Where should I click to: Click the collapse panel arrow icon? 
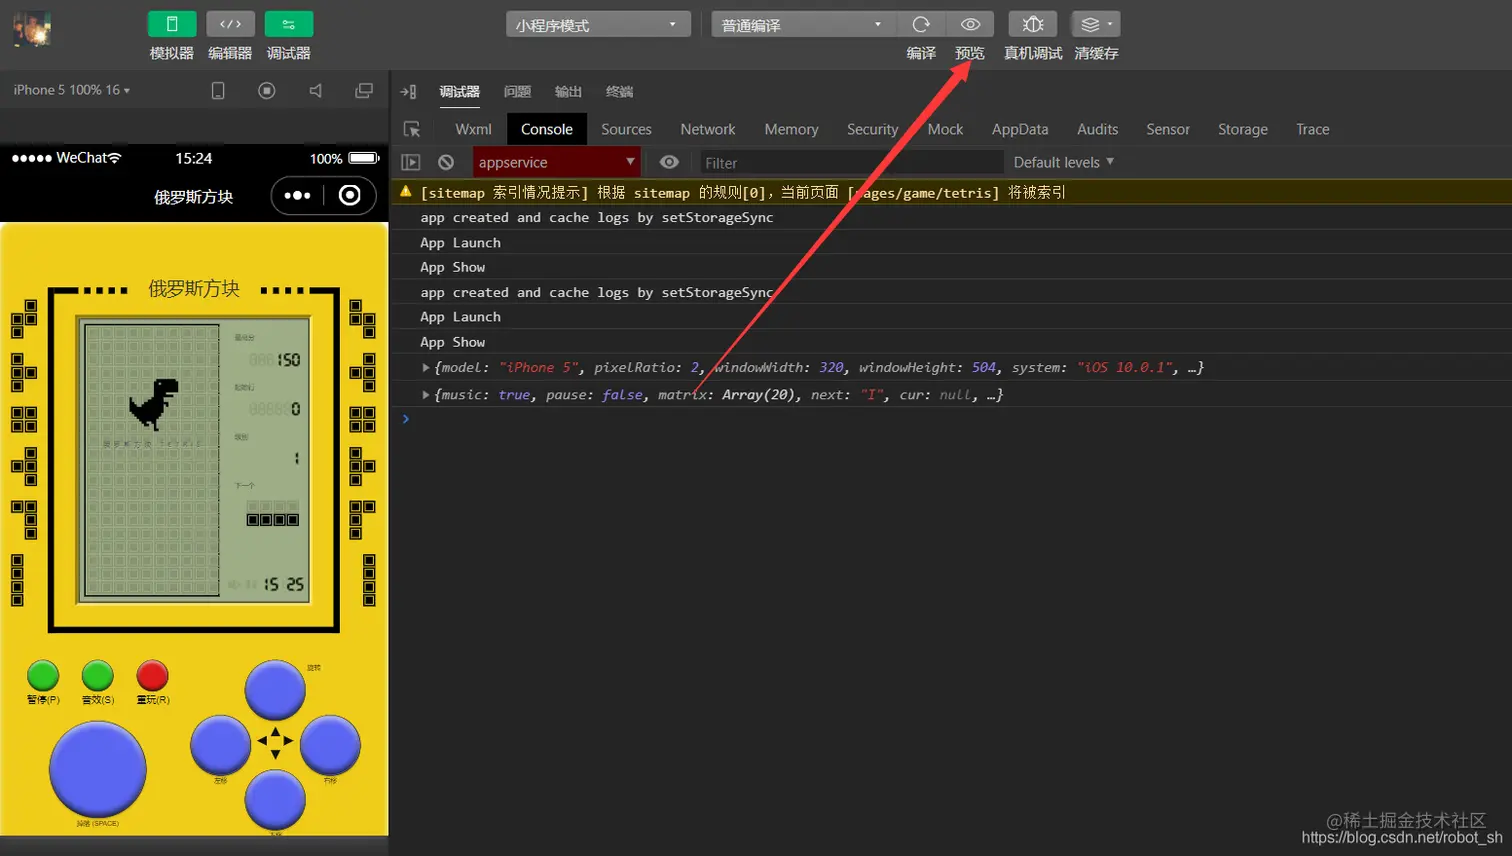pos(409,92)
